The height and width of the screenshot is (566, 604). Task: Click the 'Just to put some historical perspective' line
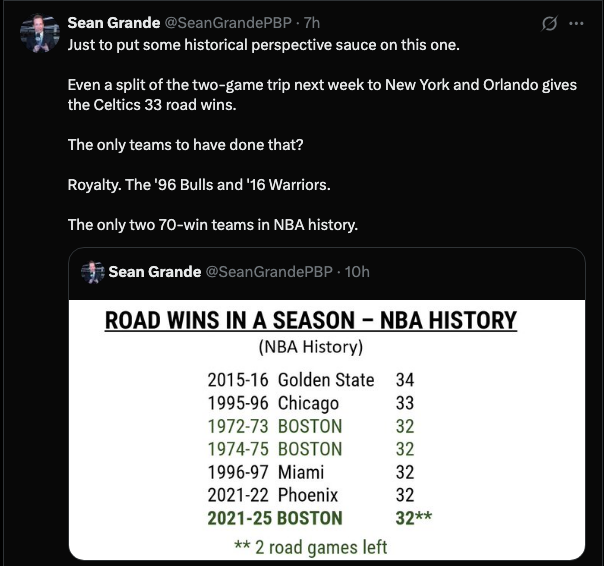(263, 45)
